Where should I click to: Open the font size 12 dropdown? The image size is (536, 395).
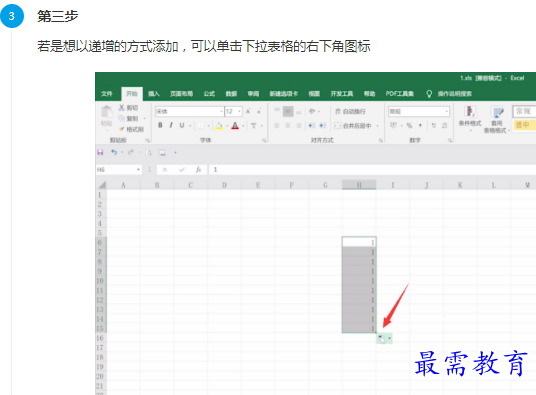tap(239, 111)
